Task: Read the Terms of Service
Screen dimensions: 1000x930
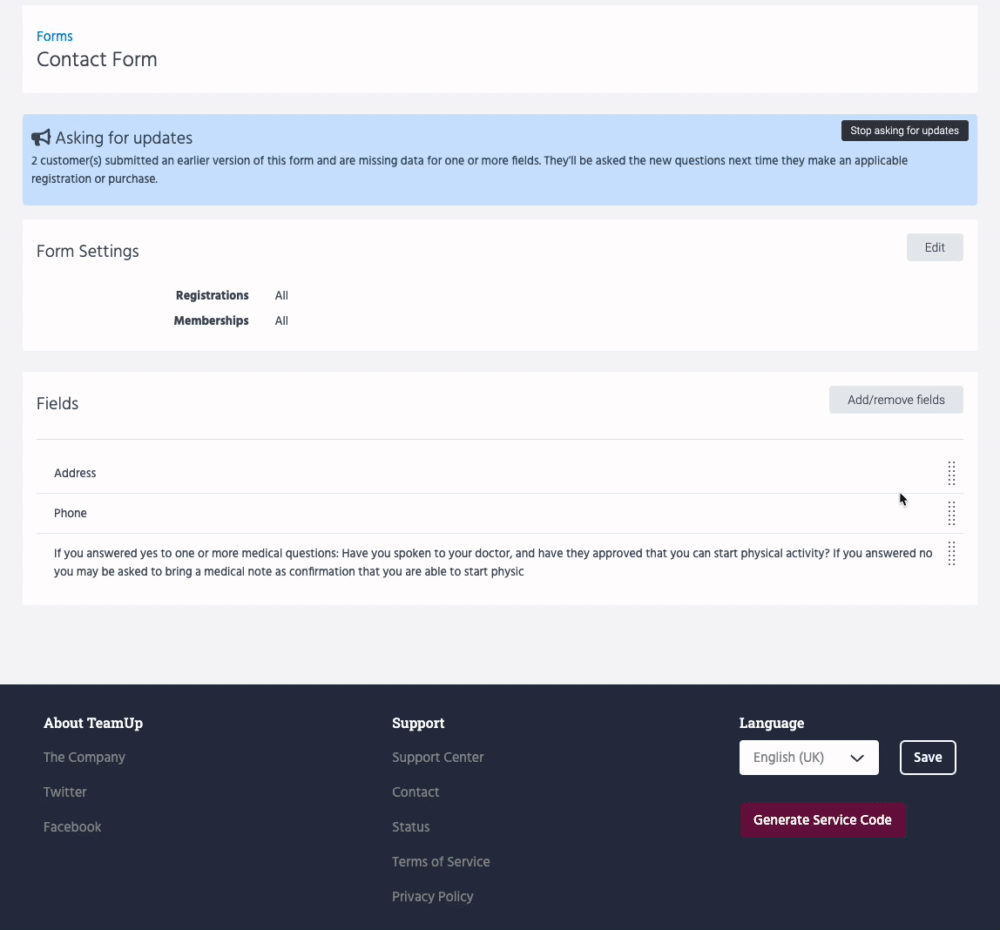Action: [441, 862]
